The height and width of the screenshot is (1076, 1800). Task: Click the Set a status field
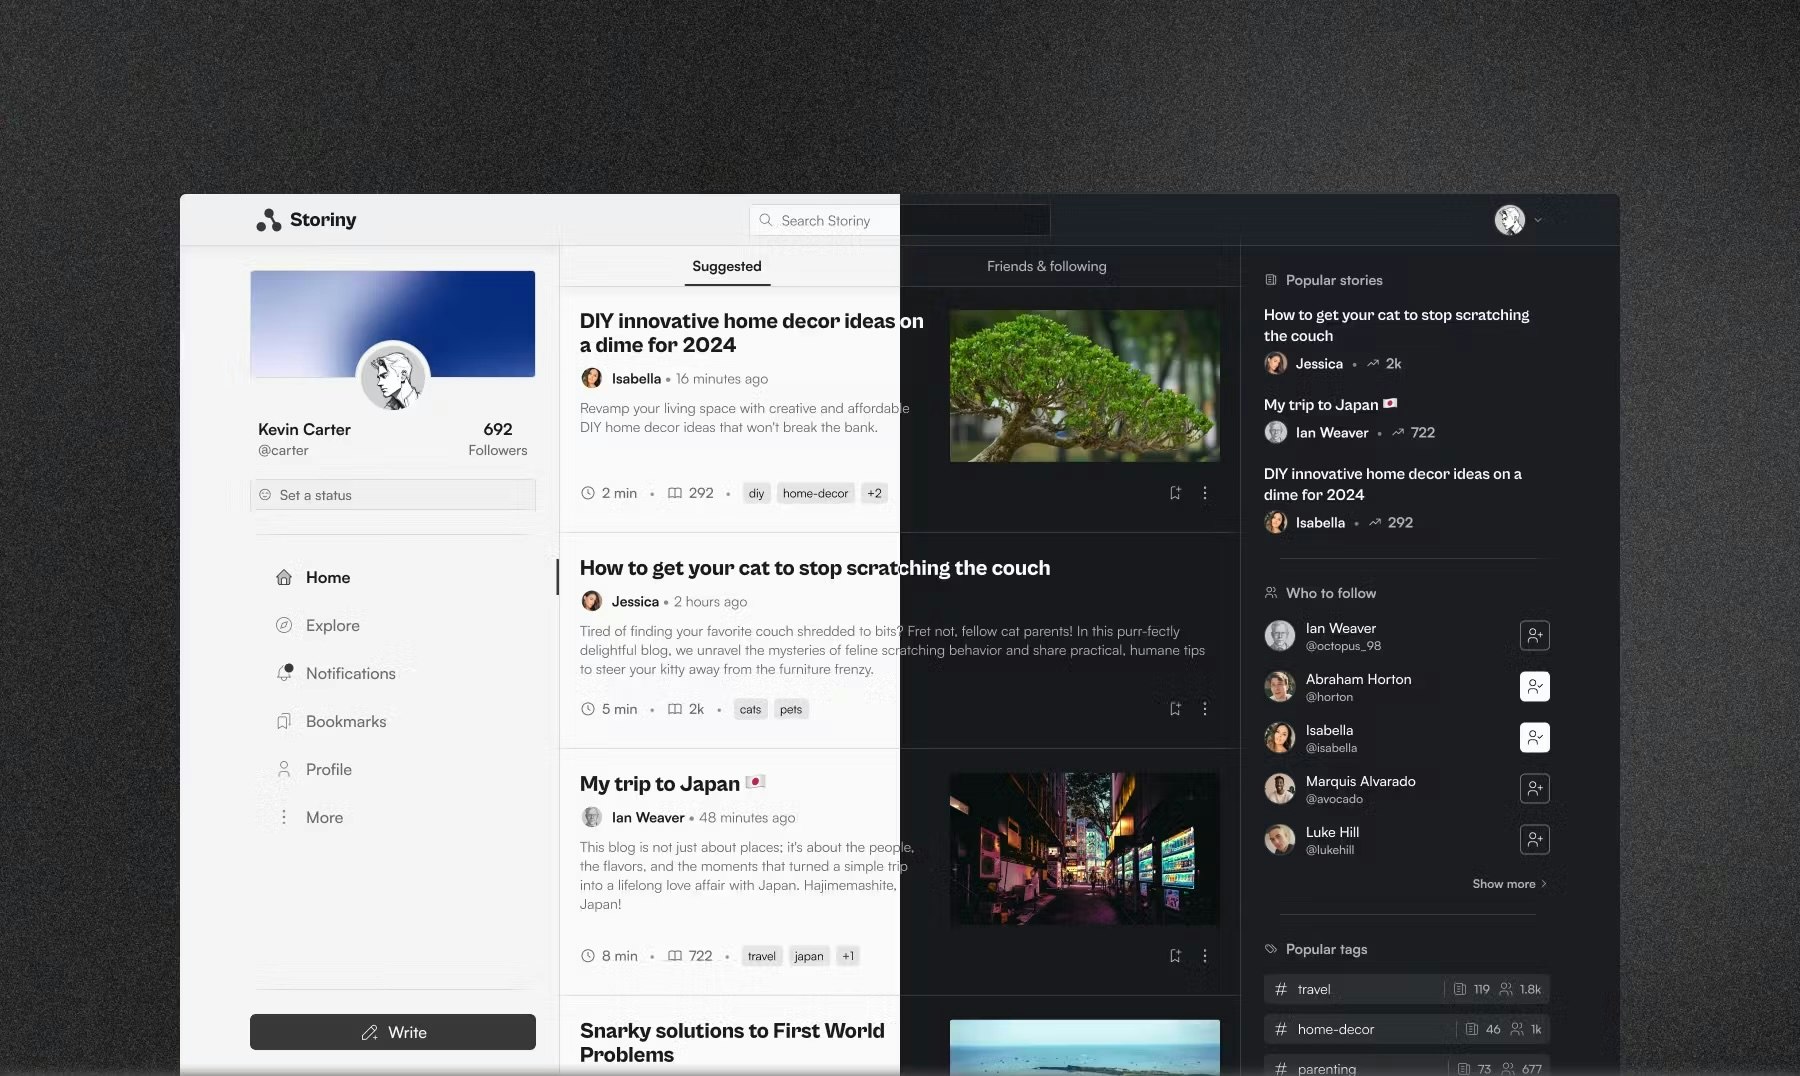point(393,495)
